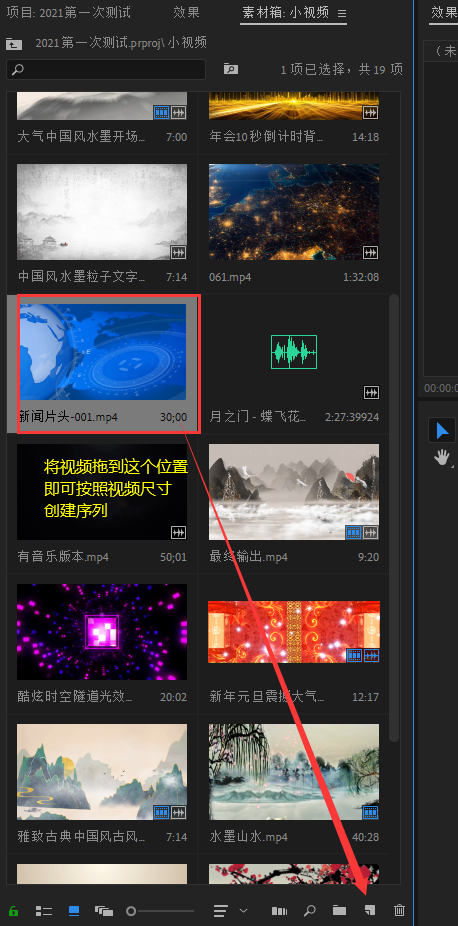Click the Find magnifier icon in bottom toolbar
Viewport: 458px width, 926px height.
309,911
